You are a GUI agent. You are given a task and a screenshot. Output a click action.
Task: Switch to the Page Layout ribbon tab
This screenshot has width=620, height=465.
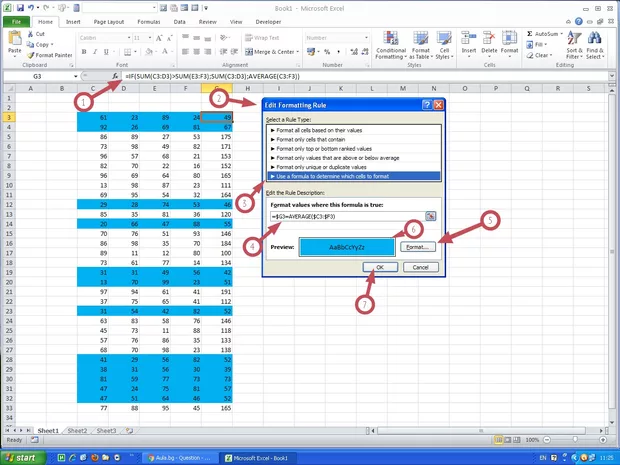109,22
